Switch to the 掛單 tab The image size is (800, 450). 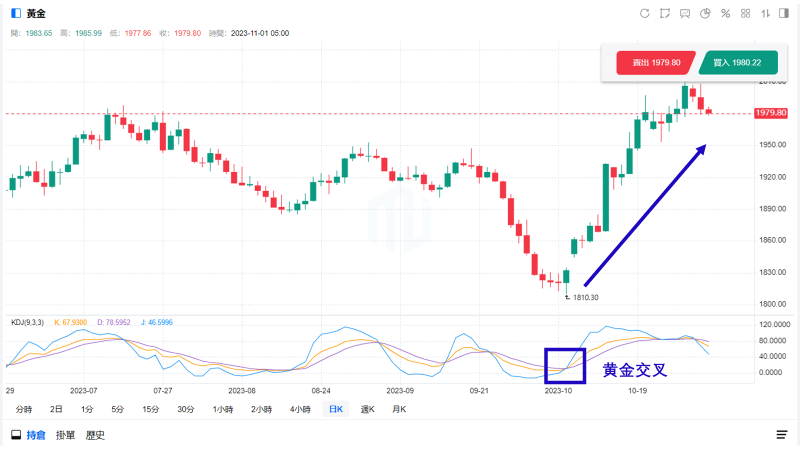pyautogui.click(x=65, y=435)
